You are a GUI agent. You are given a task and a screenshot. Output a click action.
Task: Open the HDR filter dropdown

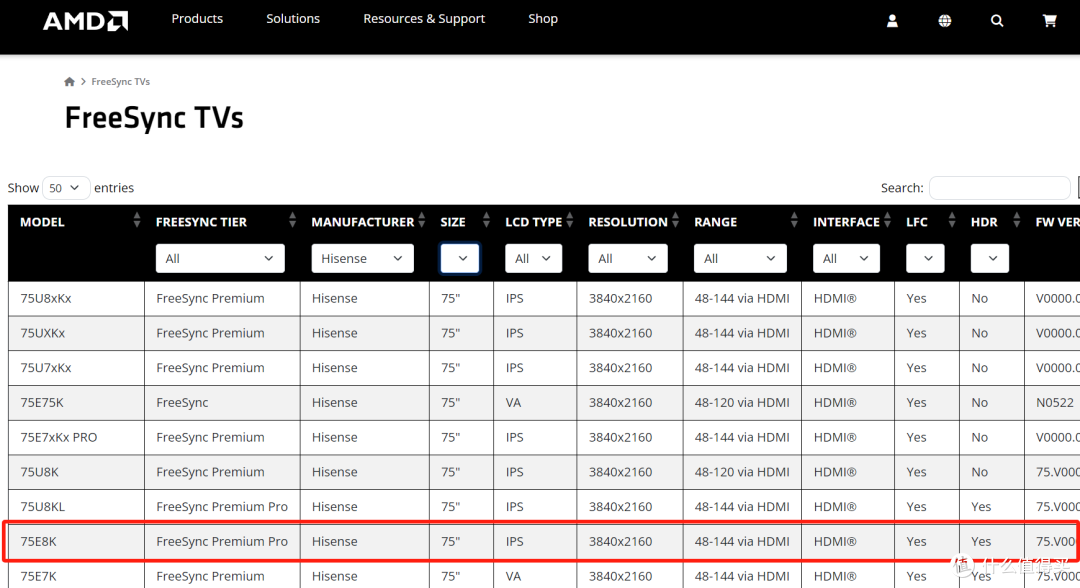[x=990, y=258]
